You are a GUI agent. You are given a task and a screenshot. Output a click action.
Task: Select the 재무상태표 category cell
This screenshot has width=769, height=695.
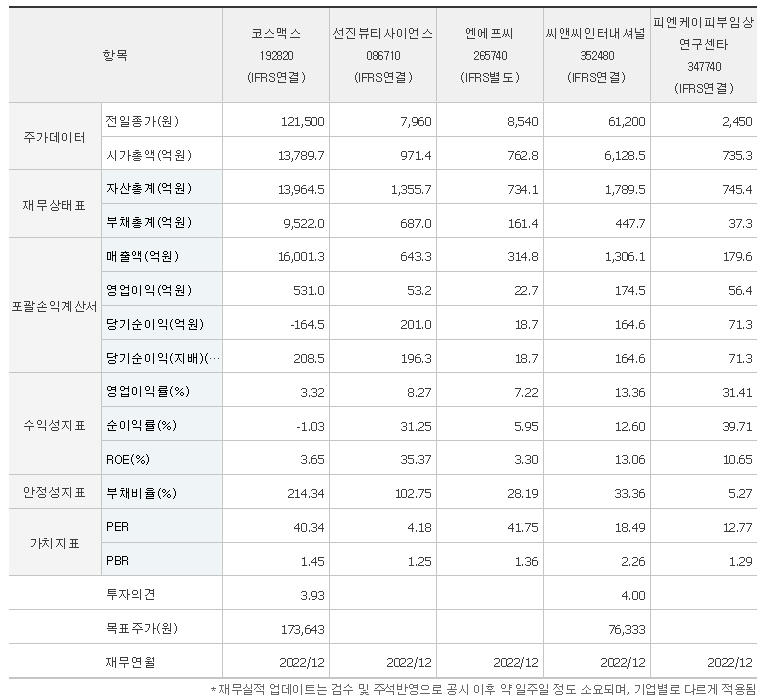[x=55, y=205]
